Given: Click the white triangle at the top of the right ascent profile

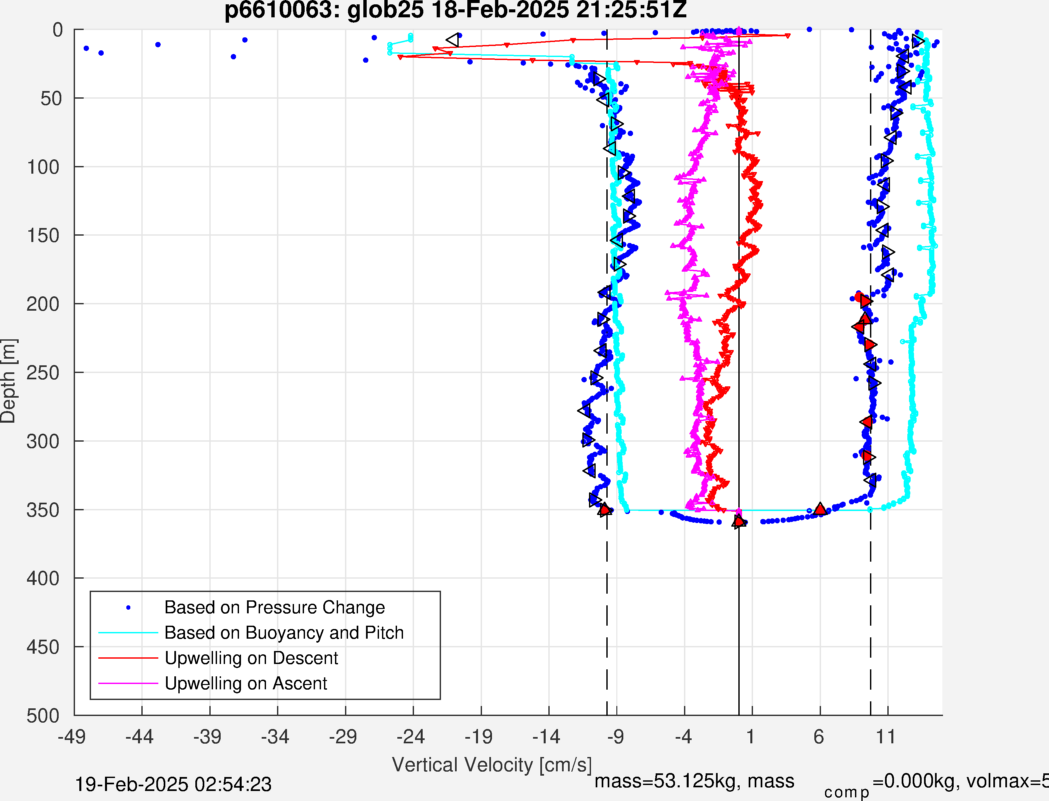Looking at the screenshot, I should [918, 40].
